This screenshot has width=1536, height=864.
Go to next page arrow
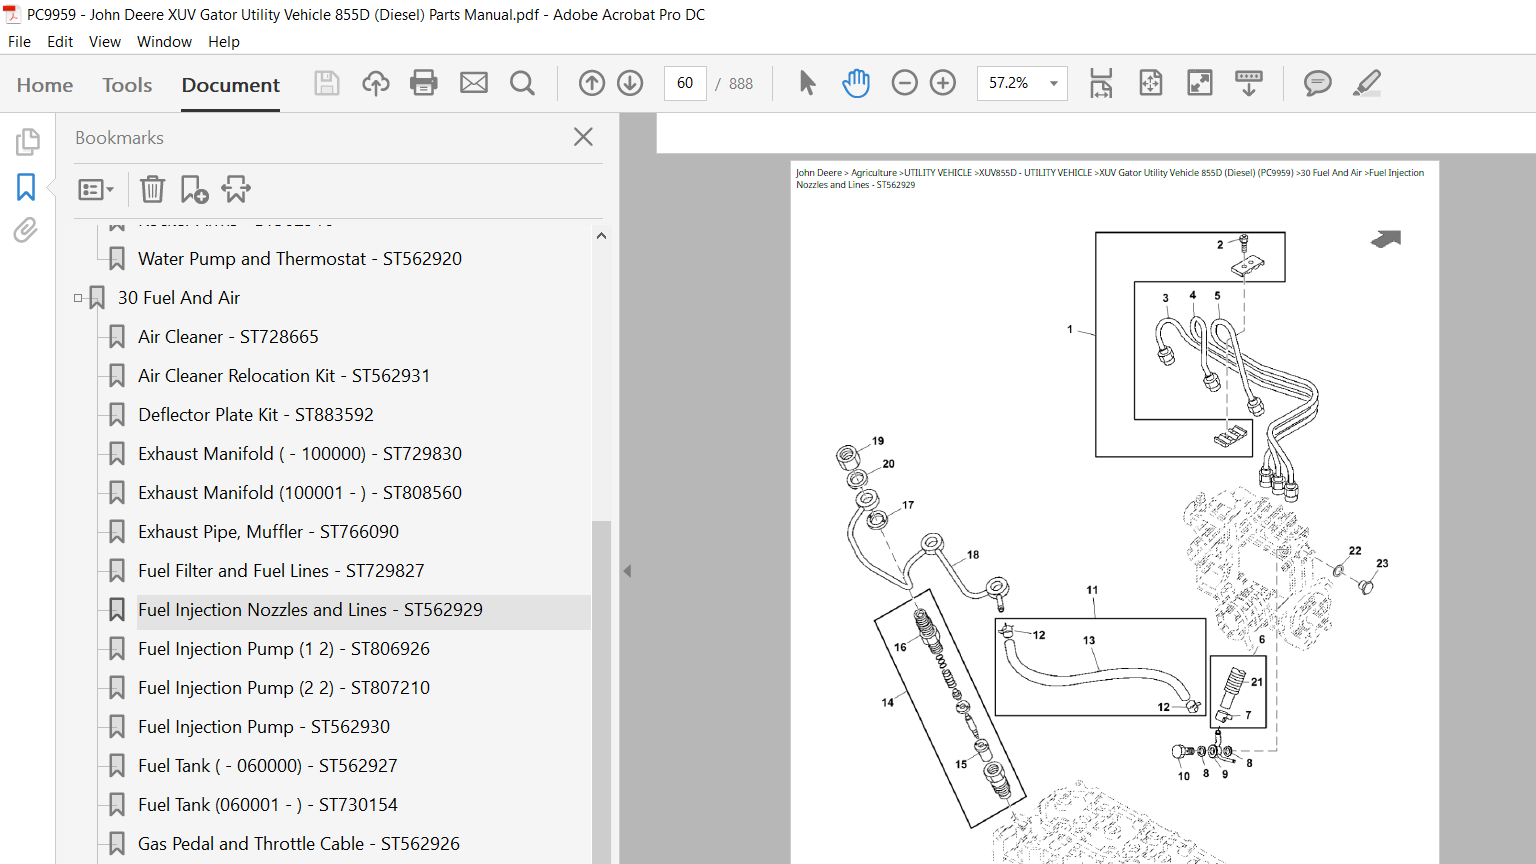(x=630, y=83)
